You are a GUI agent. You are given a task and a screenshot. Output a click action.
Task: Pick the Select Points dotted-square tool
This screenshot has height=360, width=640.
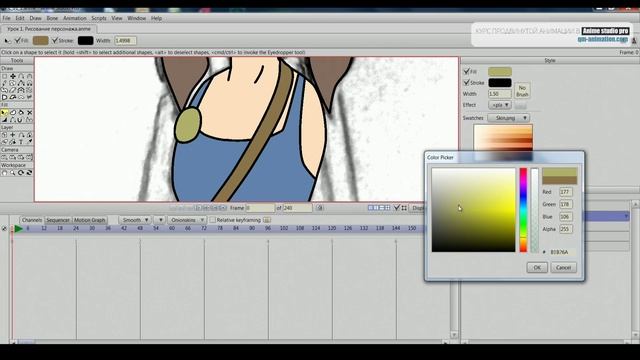4,76
